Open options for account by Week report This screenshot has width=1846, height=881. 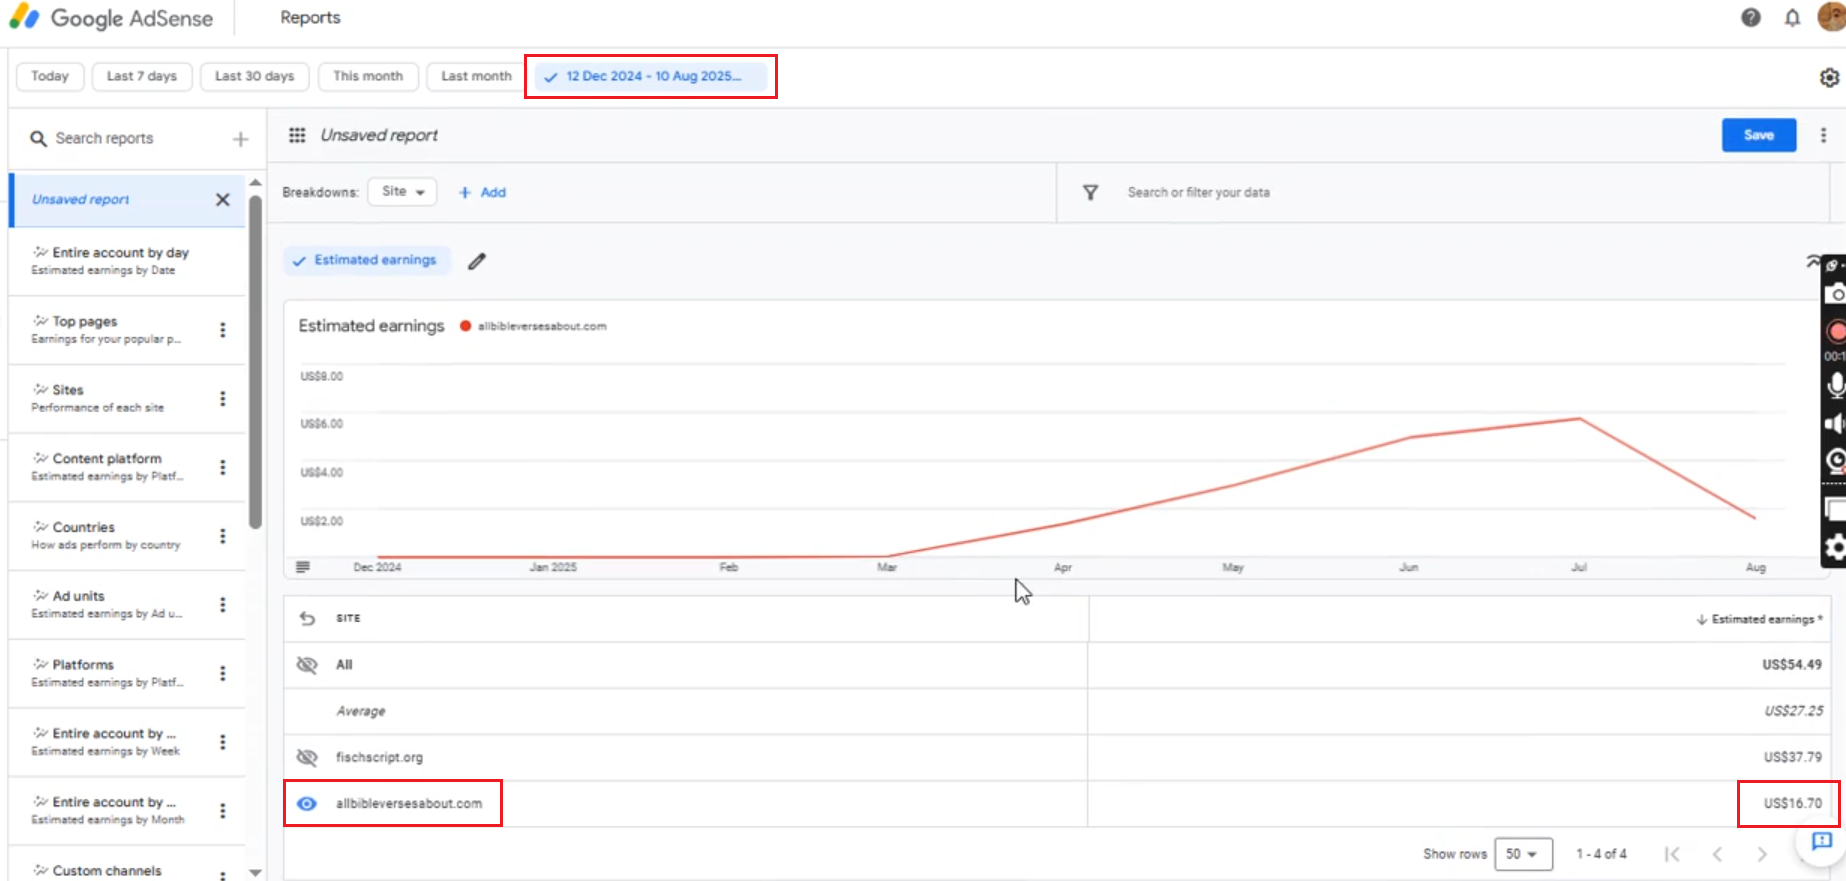pyautogui.click(x=222, y=742)
